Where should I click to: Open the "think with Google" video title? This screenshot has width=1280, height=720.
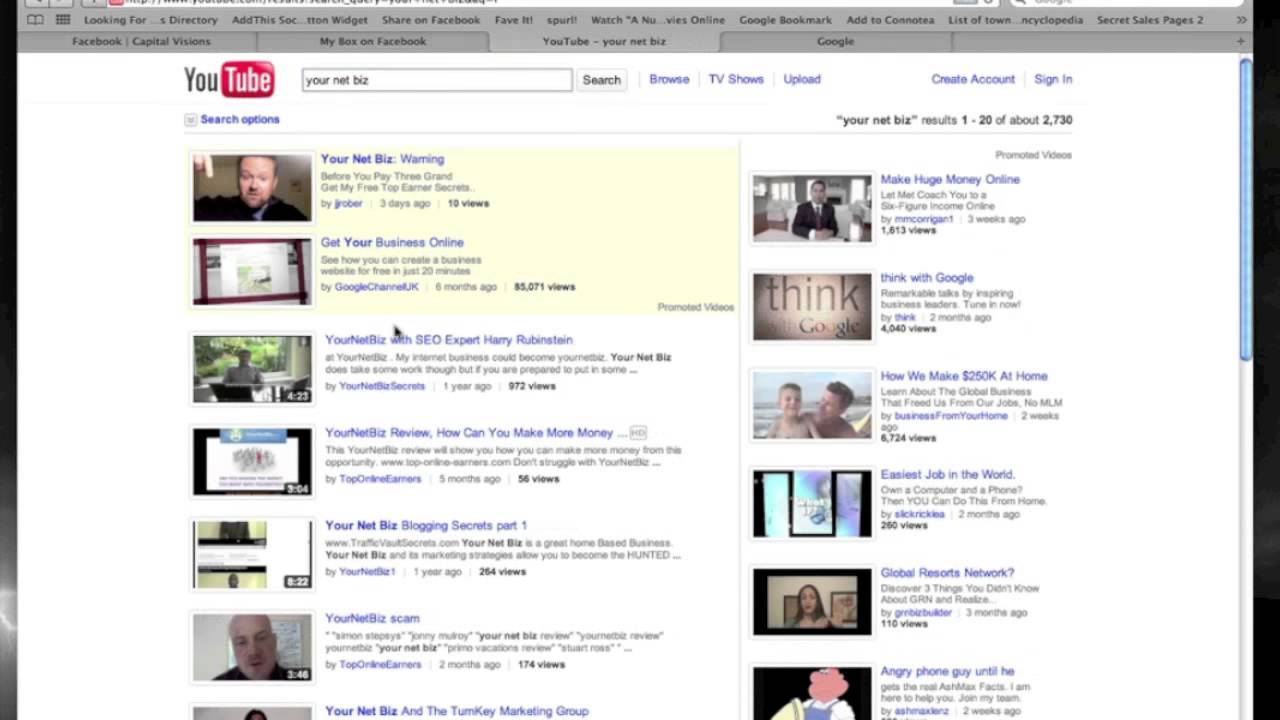[x=927, y=278]
